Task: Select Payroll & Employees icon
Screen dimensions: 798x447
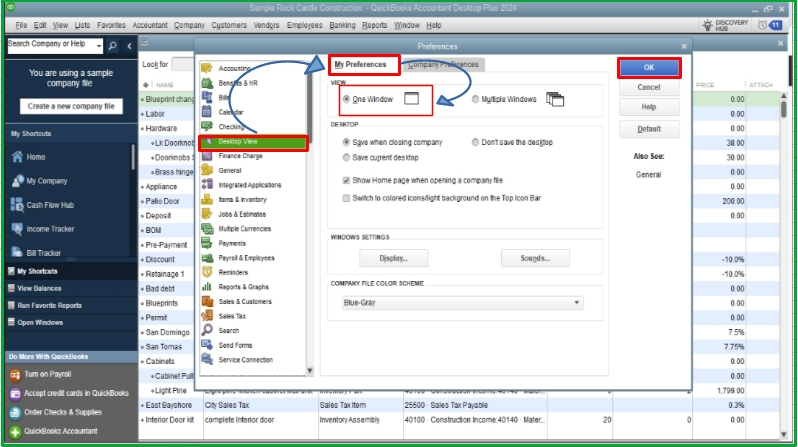Action: coord(207,258)
